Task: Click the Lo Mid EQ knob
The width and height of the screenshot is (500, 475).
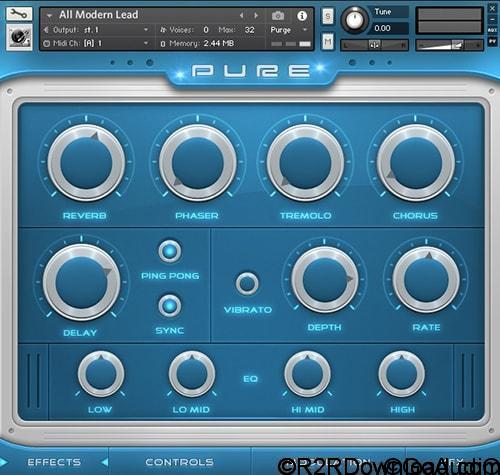Action: 192,374
